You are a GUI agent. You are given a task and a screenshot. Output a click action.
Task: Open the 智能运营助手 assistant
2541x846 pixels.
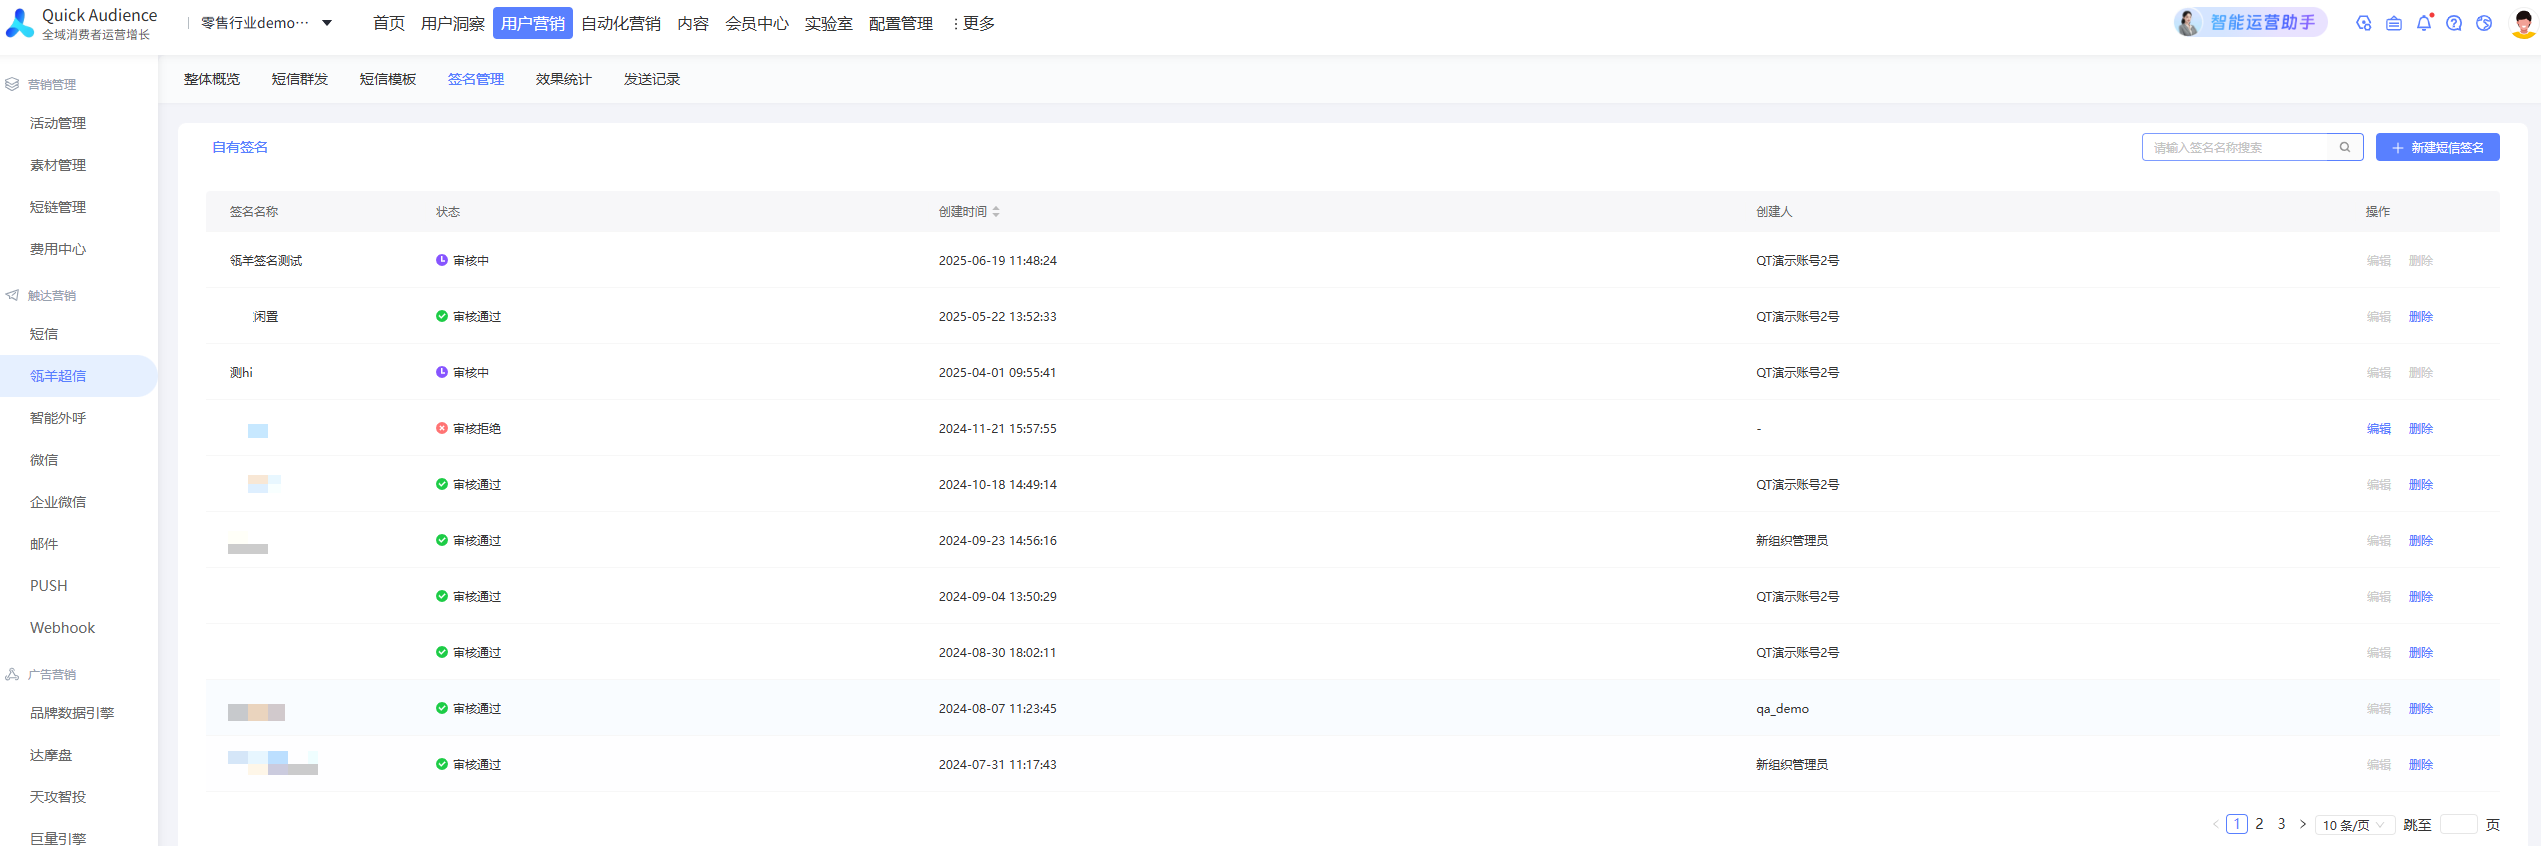tap(2249, 22)
